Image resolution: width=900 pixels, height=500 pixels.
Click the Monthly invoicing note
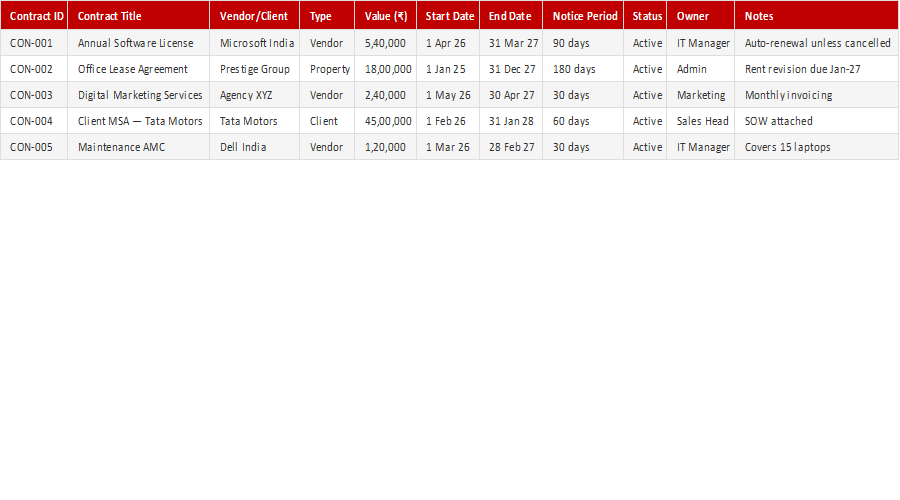point(816,95)
